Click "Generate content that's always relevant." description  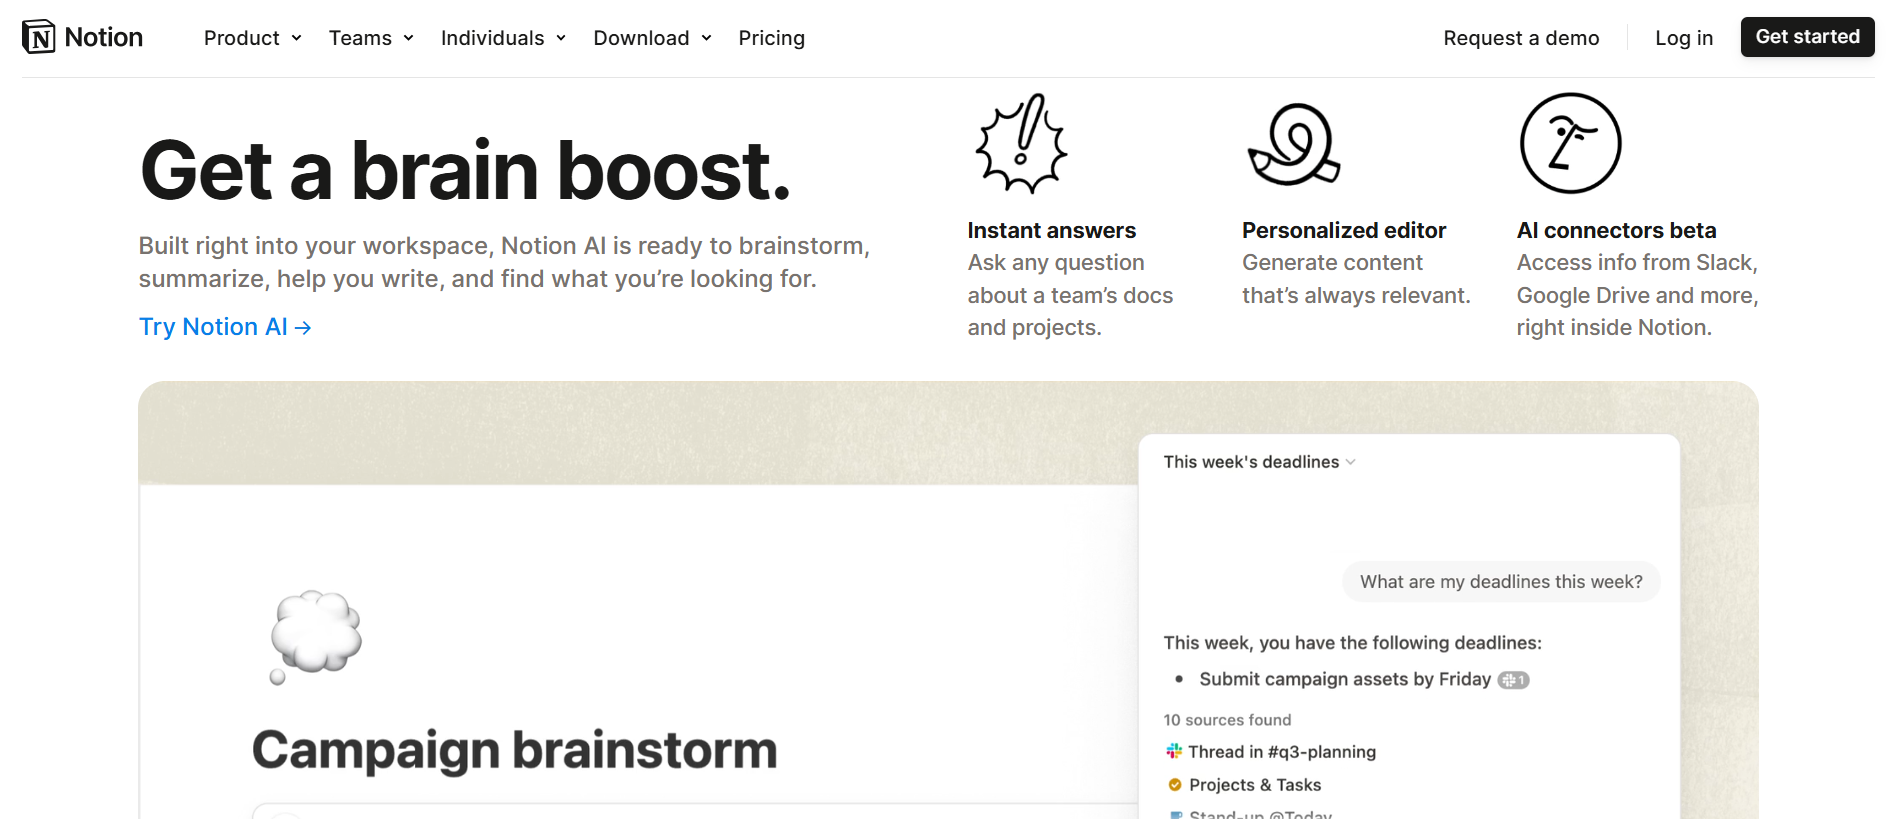[x=1356, y=279]
